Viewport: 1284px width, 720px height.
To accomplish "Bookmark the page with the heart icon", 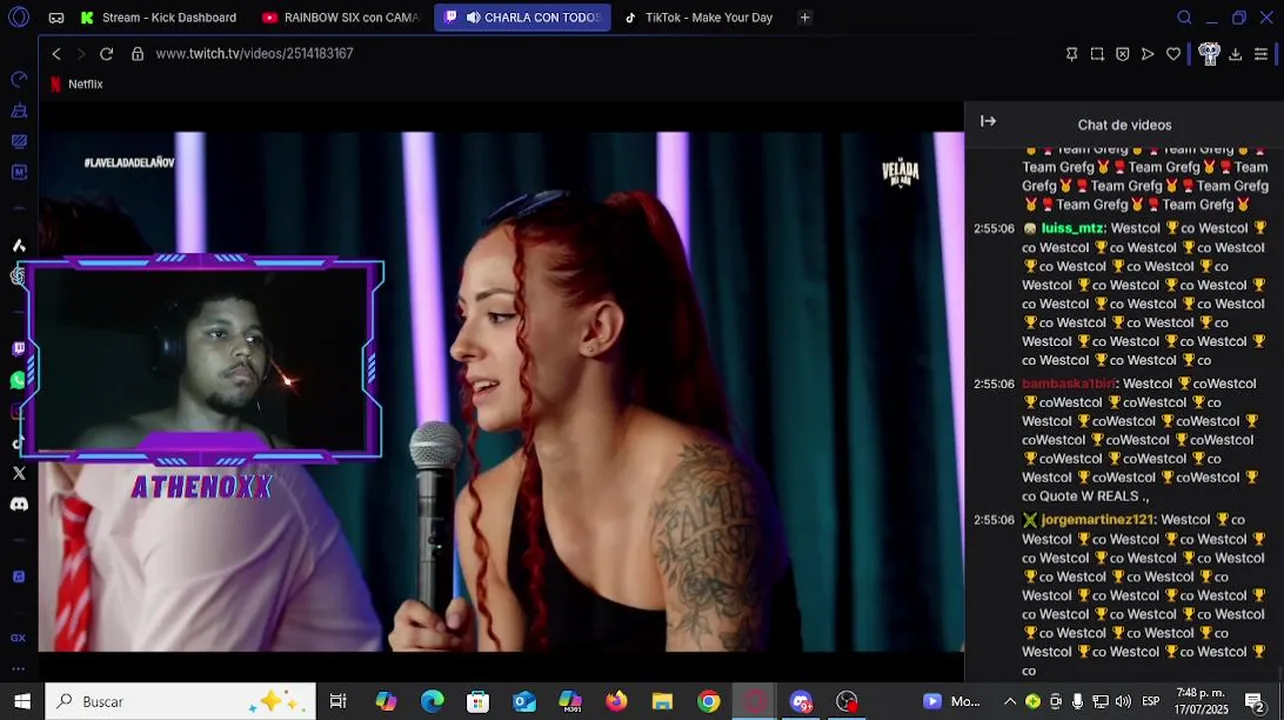I will coord(1173,54).
